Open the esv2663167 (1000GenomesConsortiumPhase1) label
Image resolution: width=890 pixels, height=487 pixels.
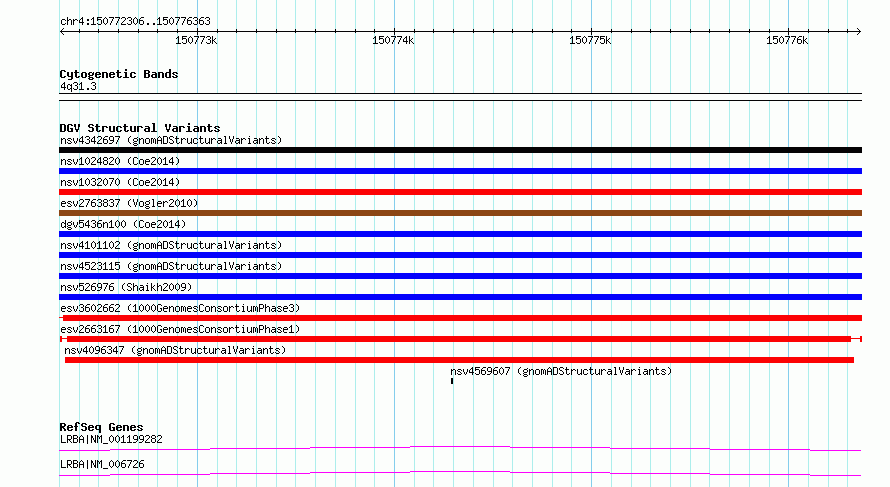point(180,329)
